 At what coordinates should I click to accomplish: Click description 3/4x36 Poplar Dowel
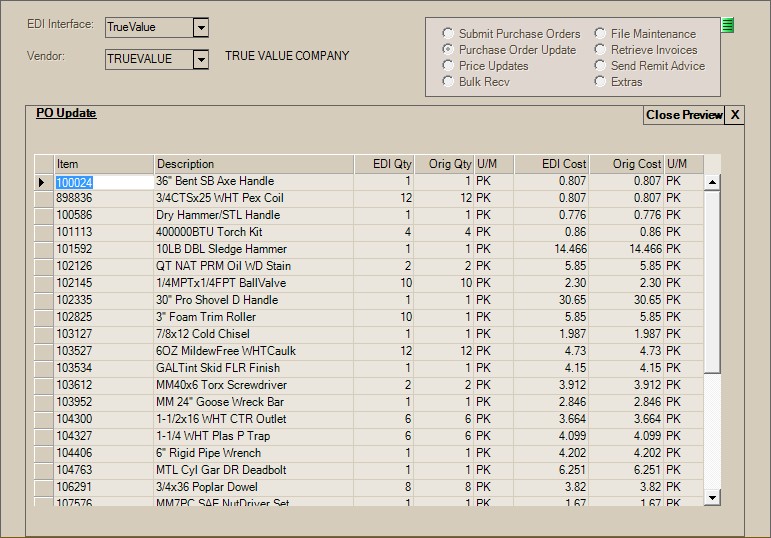(x=207, y=487)
